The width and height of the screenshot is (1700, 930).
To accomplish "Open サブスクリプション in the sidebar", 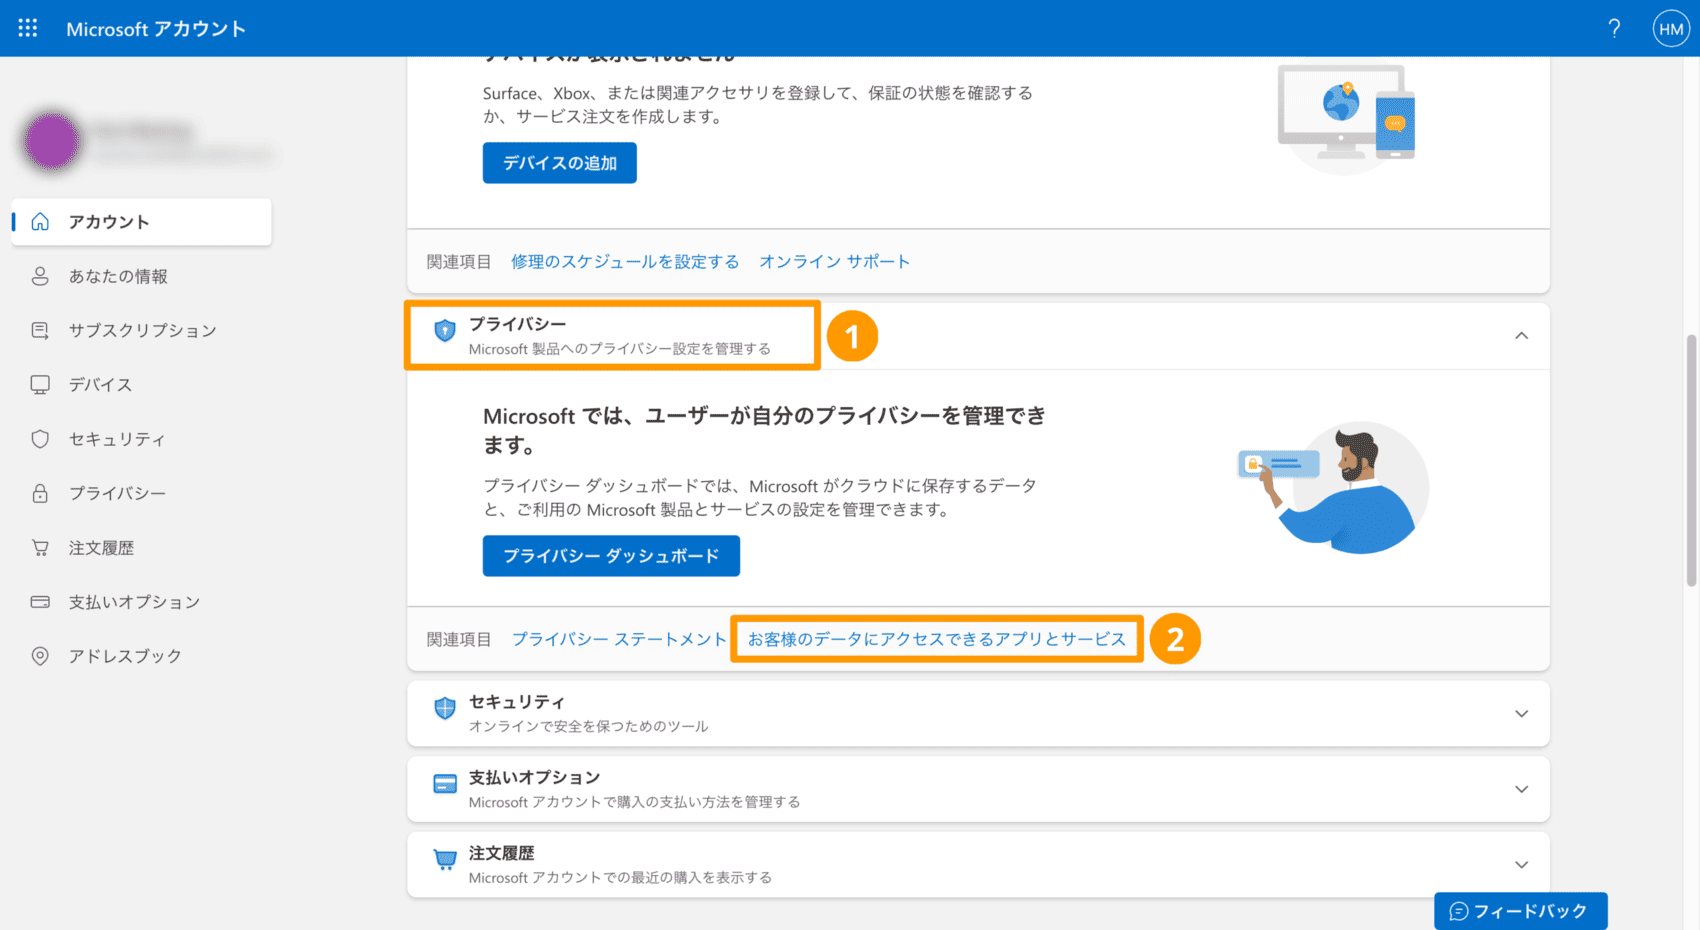I will [x=141, y=330].
